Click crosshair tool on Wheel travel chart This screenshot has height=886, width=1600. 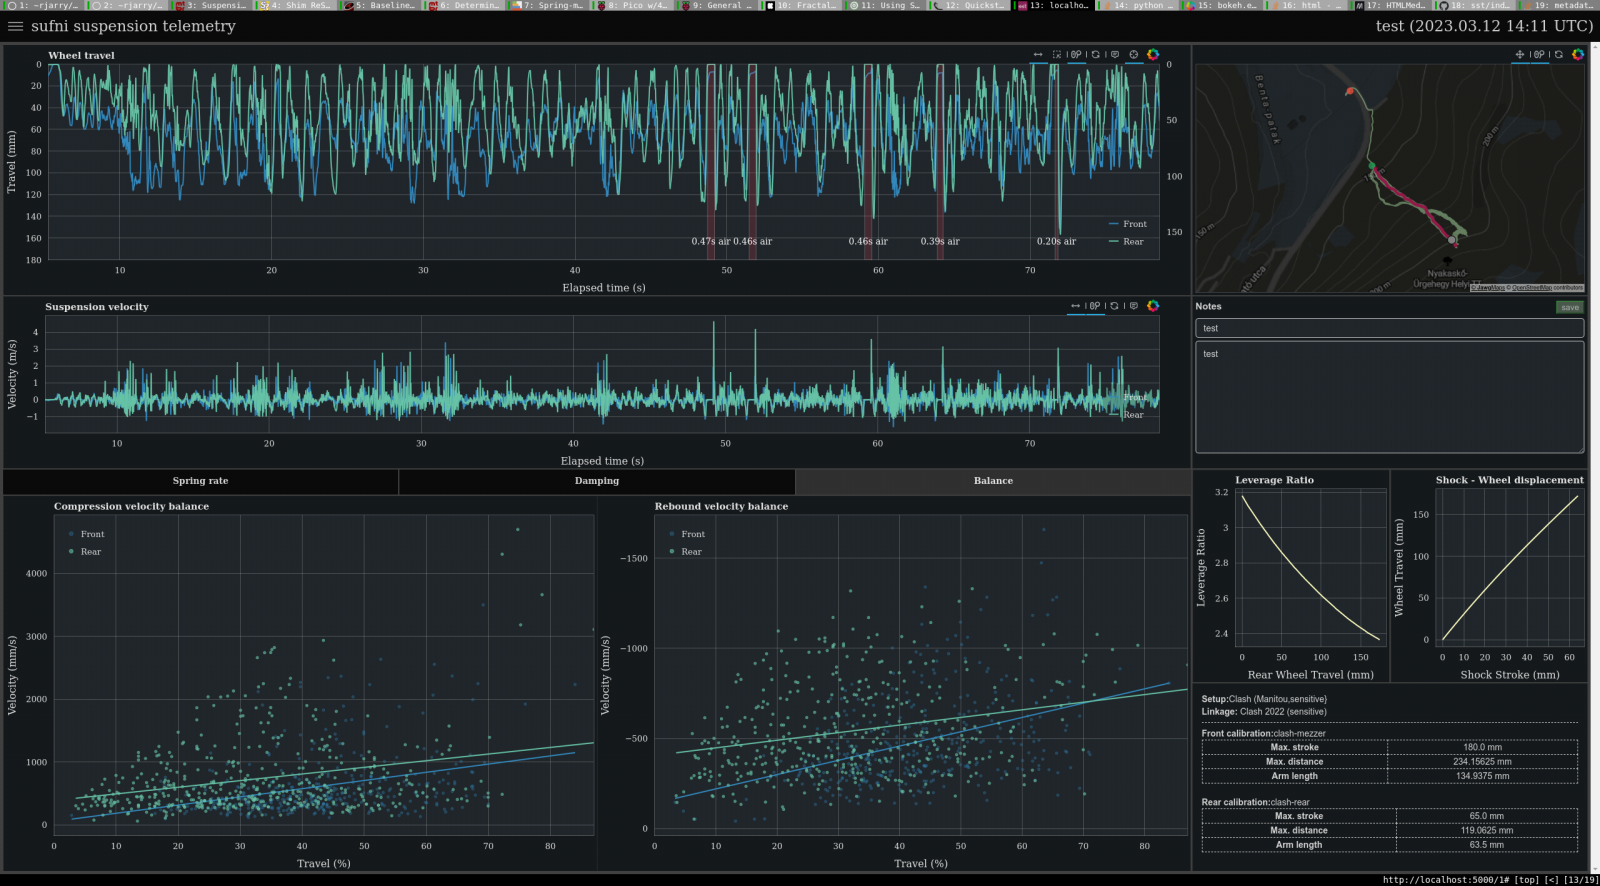[1134, 55]
